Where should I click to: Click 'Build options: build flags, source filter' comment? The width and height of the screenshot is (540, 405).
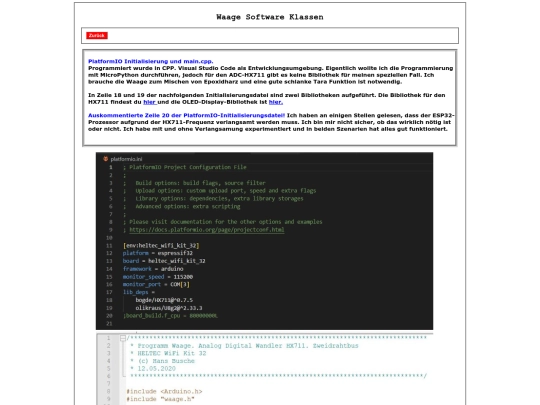tap(200, 183)
